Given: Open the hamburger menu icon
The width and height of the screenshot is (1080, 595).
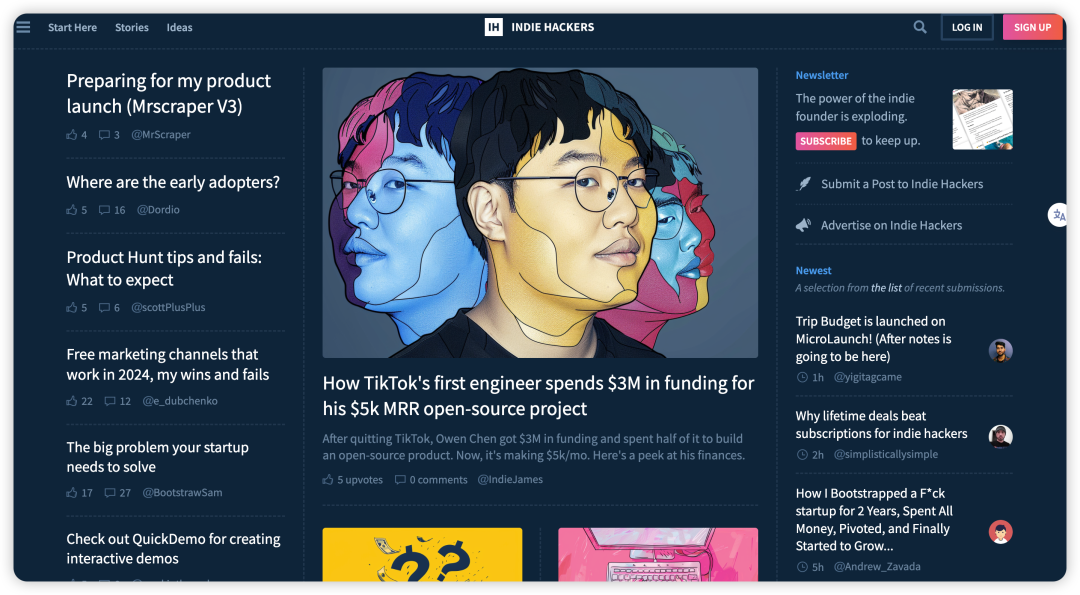Looking at the screenshot, I should click(23, 28).
